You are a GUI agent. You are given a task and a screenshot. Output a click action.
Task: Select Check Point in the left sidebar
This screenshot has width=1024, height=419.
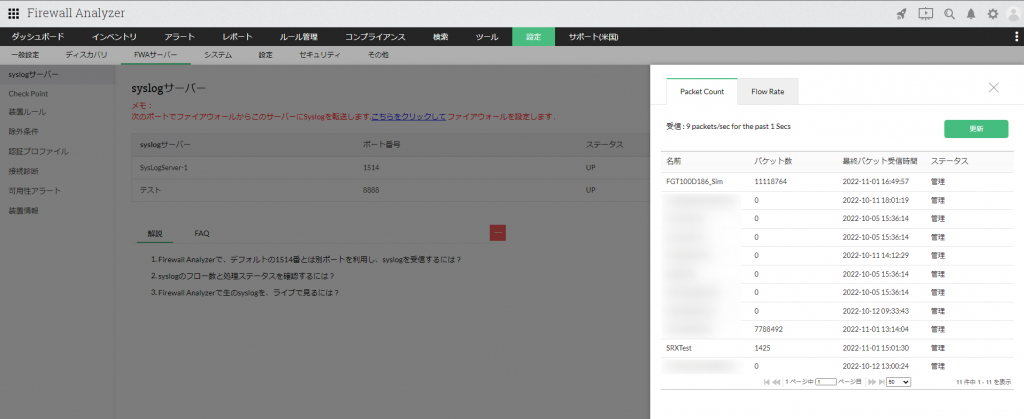coord(31,93)
